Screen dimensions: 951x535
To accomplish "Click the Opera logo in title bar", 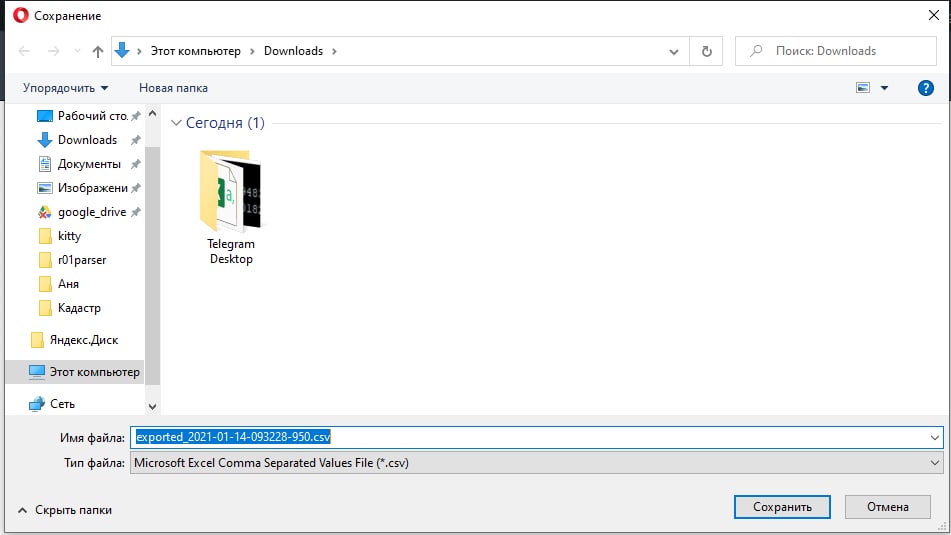I will click(21, 15).
